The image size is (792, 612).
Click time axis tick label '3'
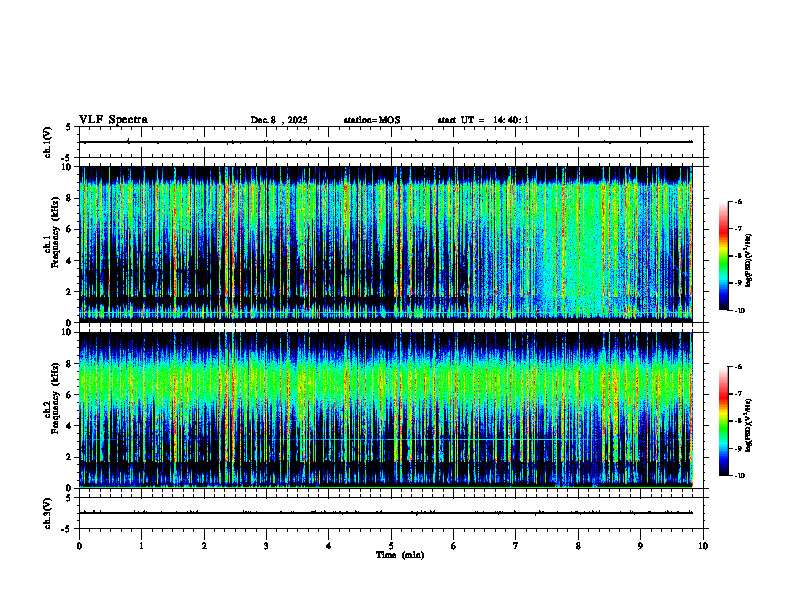pos(266,546)
